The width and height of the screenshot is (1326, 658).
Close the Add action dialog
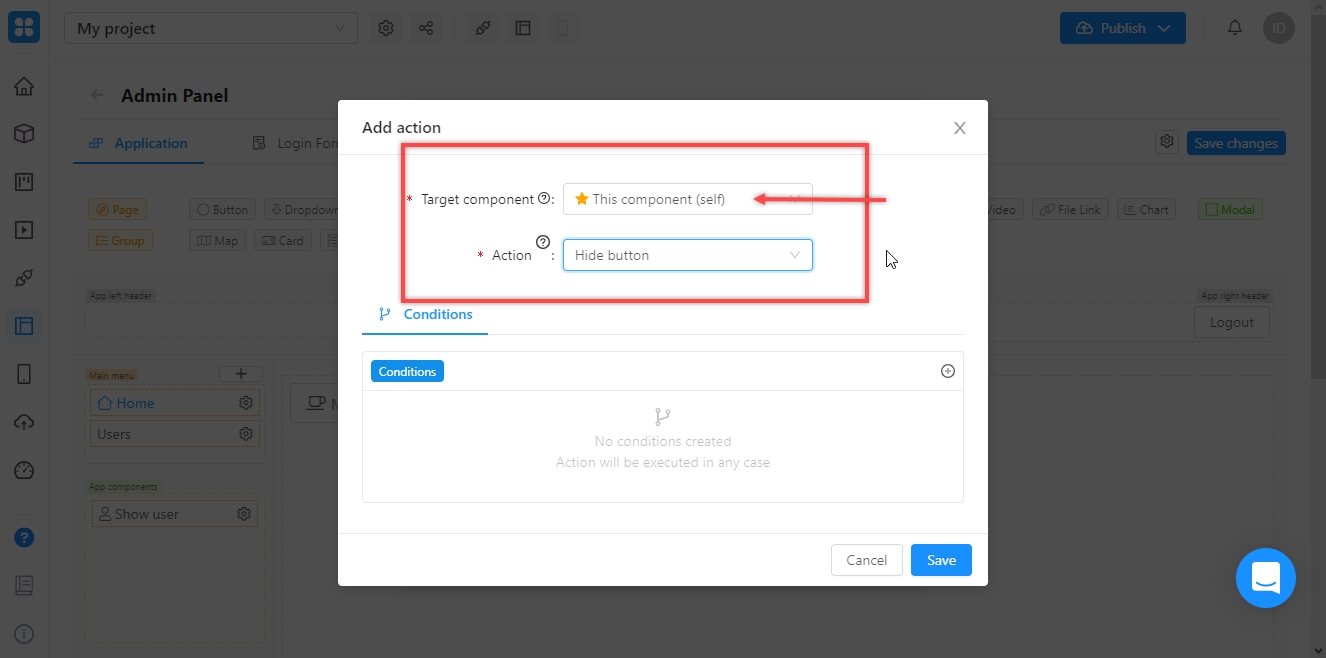959,128
